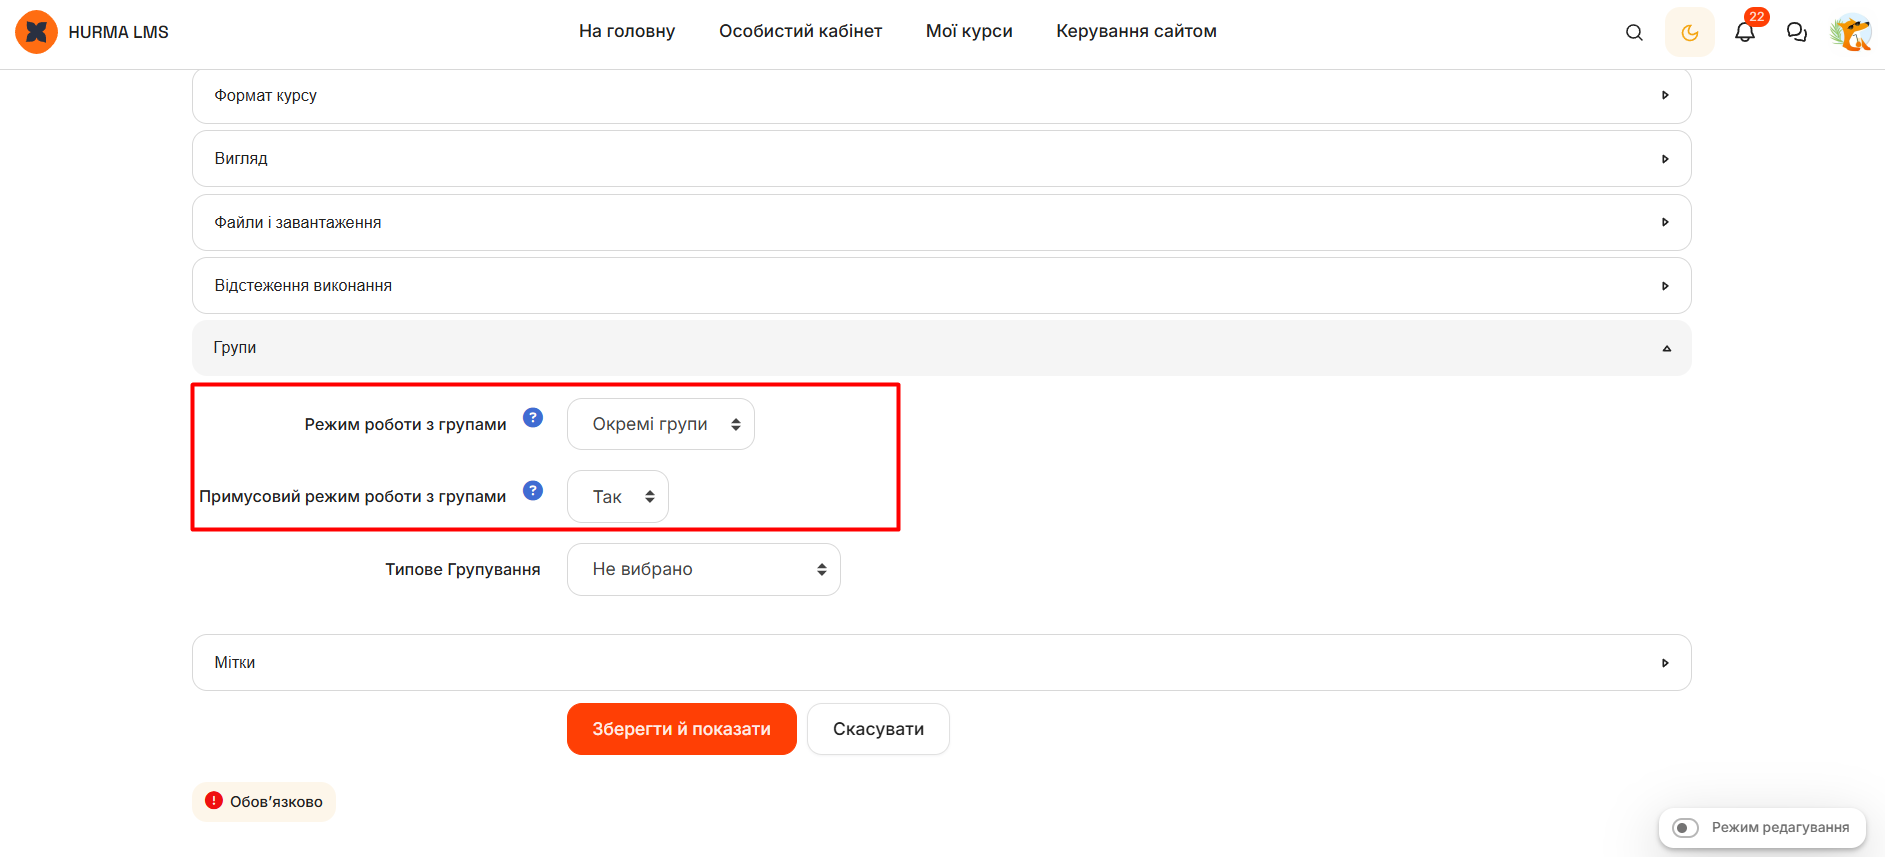Screen dimensions: 1885x857
Task: Click the Типове Групування label
Action: pos(462,569)
